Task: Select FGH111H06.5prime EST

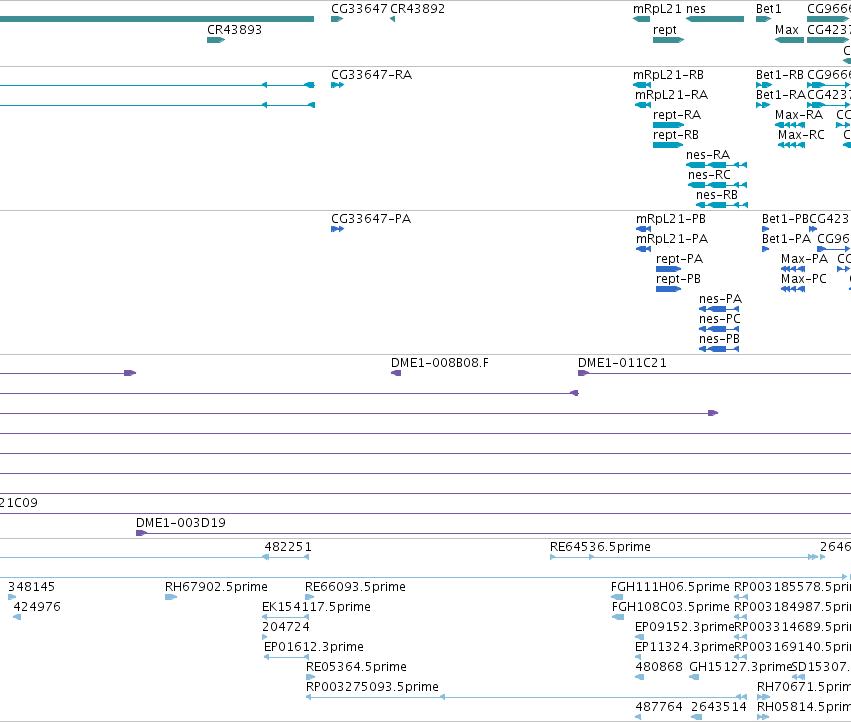Action: [617, 597]
